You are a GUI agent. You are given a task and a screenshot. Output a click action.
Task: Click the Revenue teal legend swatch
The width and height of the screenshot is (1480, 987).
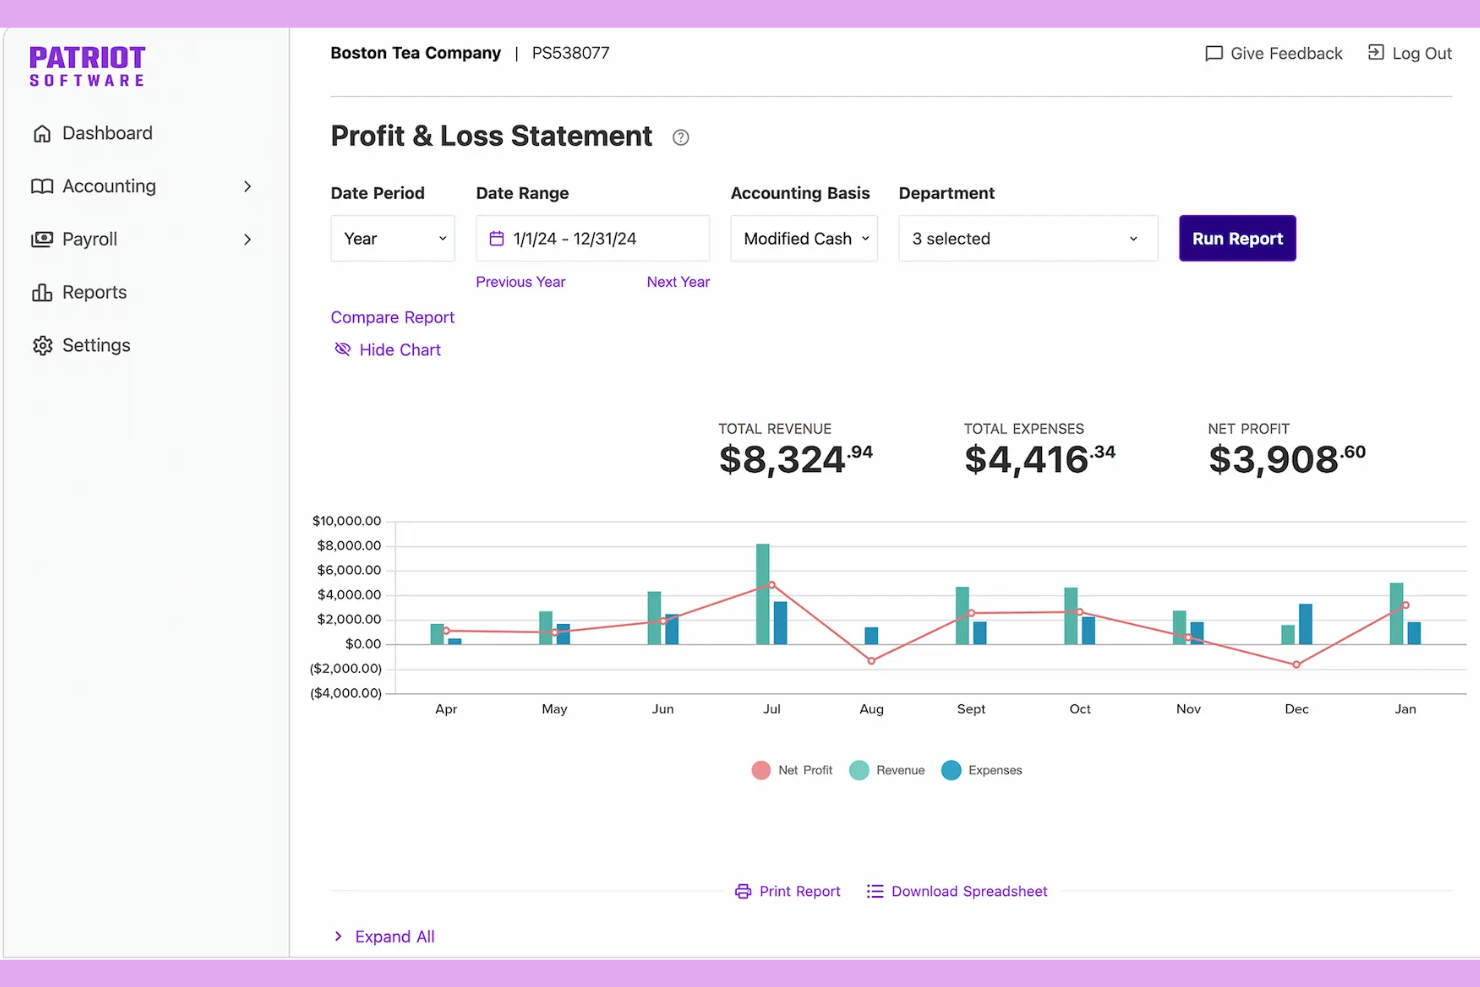click(859, 770)
